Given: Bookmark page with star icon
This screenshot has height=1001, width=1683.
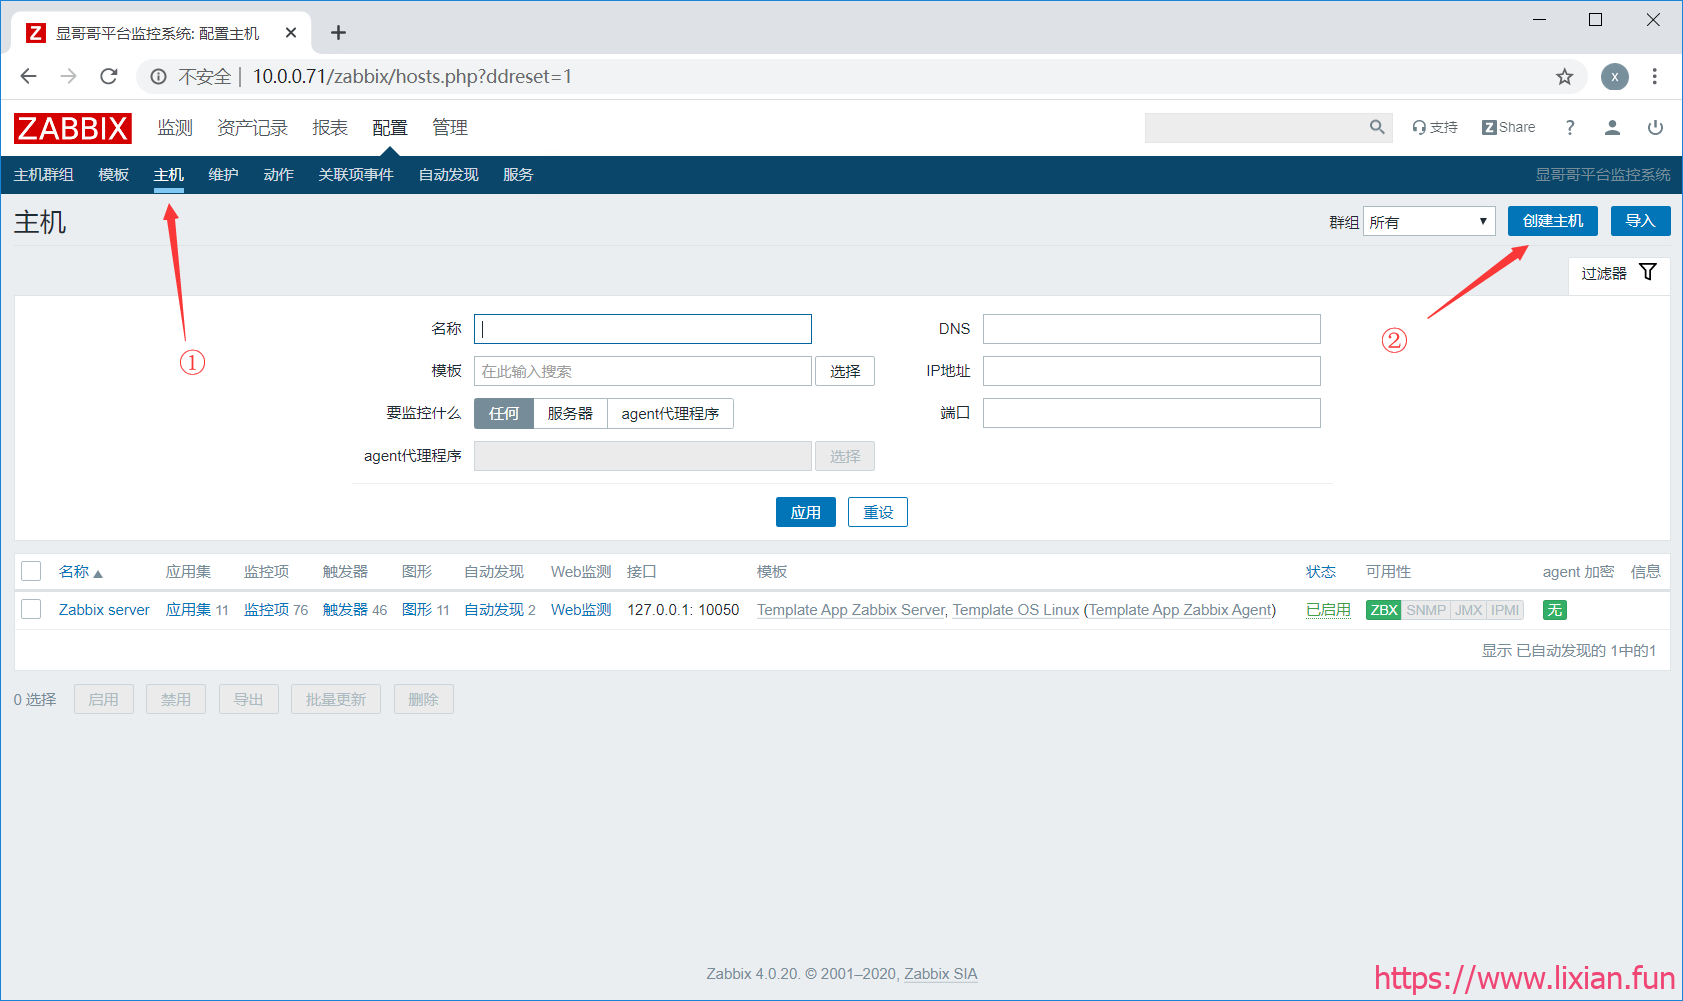Looking at the screenshot, I should click(1564, 76).
